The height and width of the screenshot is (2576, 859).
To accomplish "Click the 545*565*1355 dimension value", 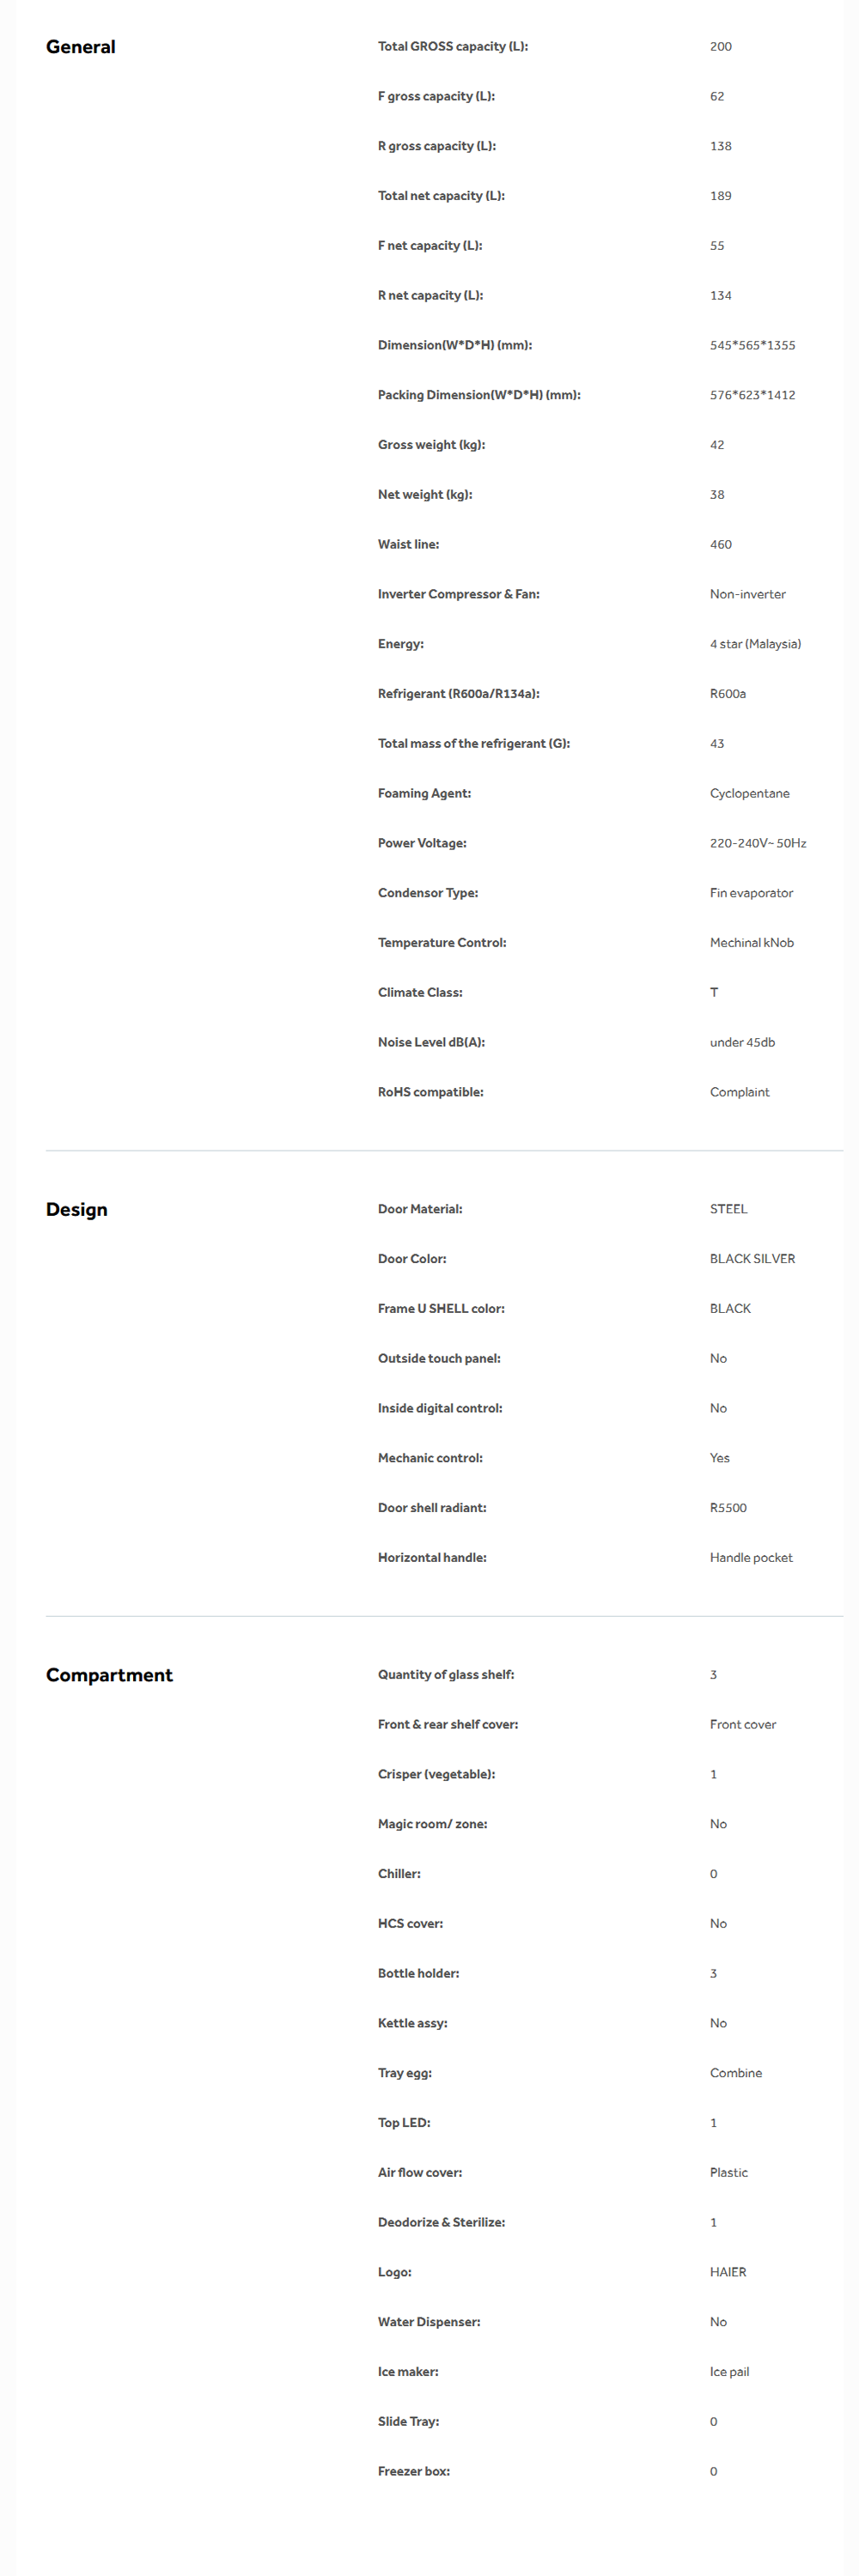I will [x=752, y=345].
